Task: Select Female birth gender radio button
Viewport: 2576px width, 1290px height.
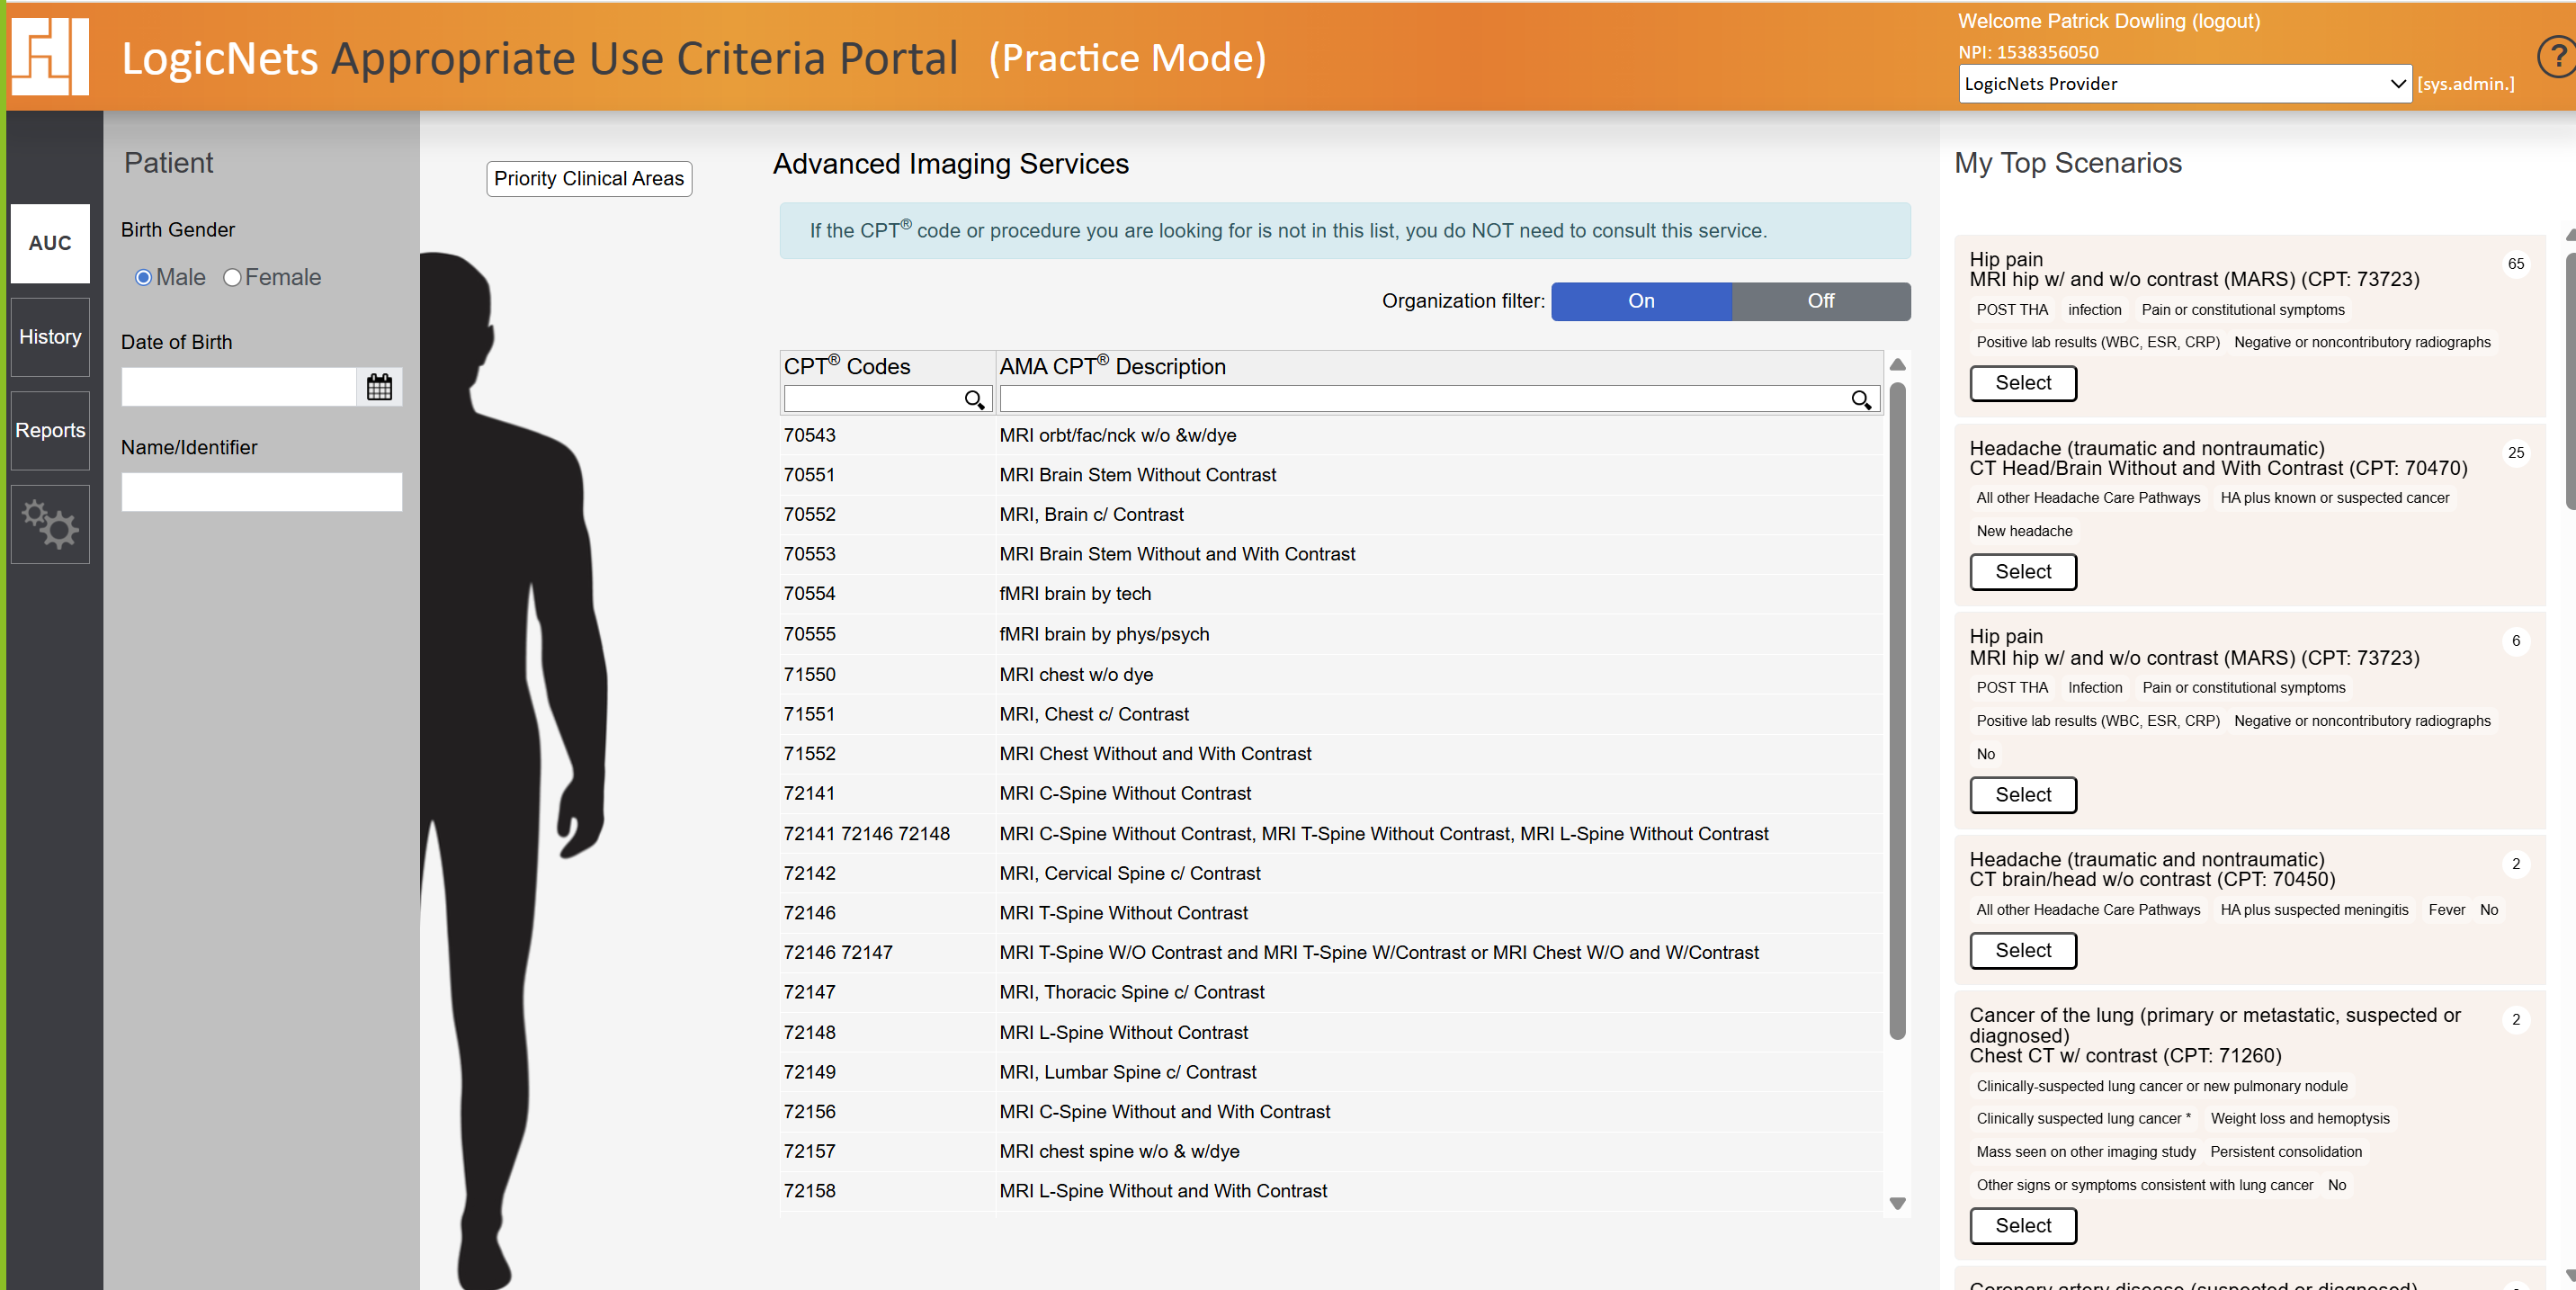Action: (x=232, y=277)
